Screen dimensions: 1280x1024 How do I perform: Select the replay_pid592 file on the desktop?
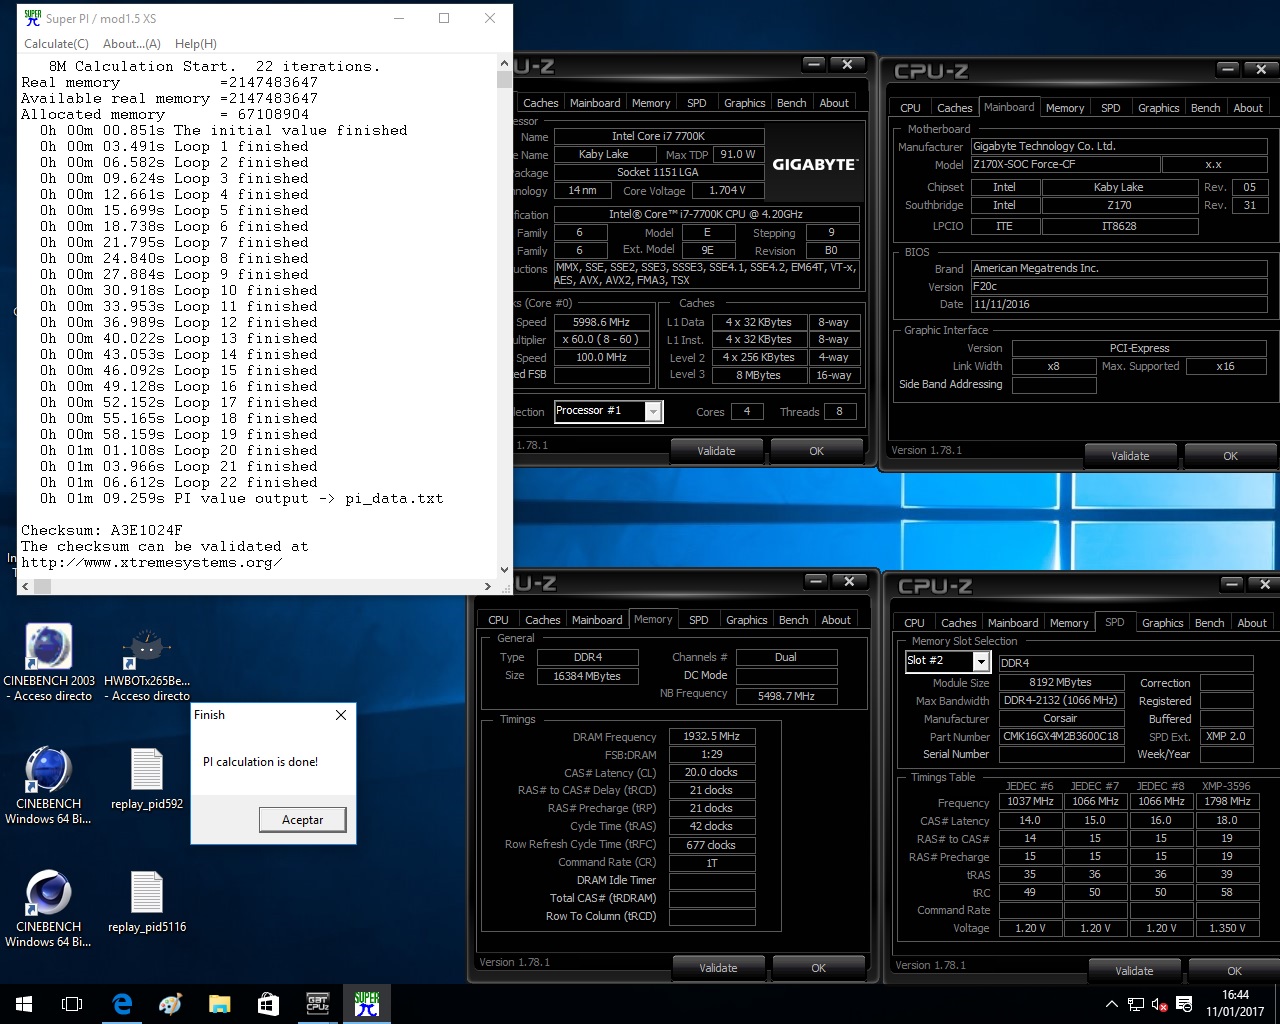[x=147, y=778]
